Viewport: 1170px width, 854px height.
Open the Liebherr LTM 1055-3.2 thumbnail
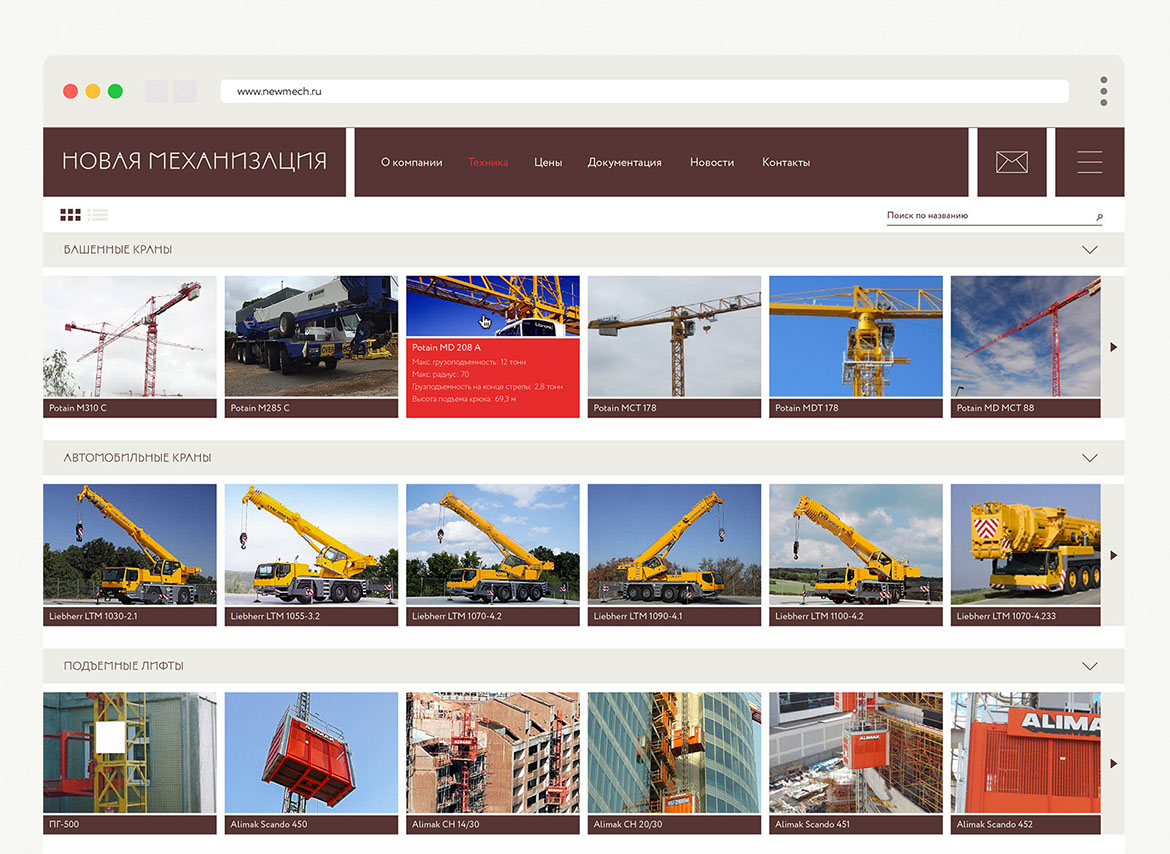pos(311,554)
